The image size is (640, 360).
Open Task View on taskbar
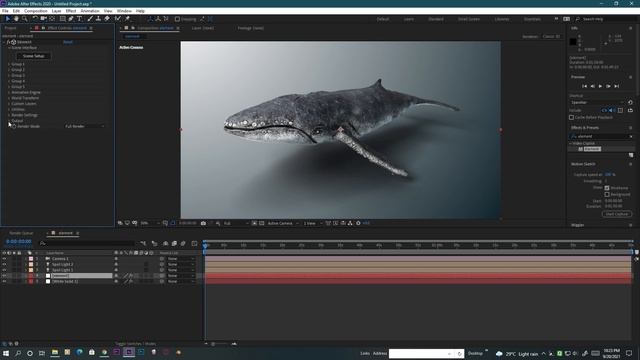[42, 353]
